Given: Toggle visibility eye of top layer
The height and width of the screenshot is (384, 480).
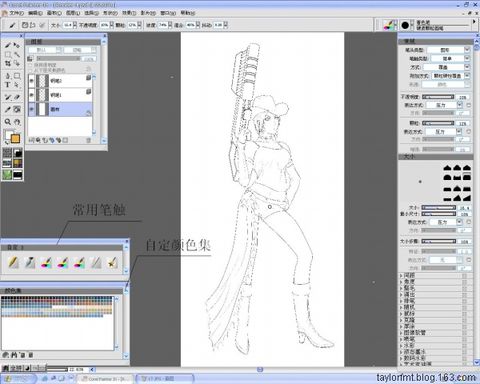Looking at the screenshot, I should pyautogui.click(x=32, y=81).
